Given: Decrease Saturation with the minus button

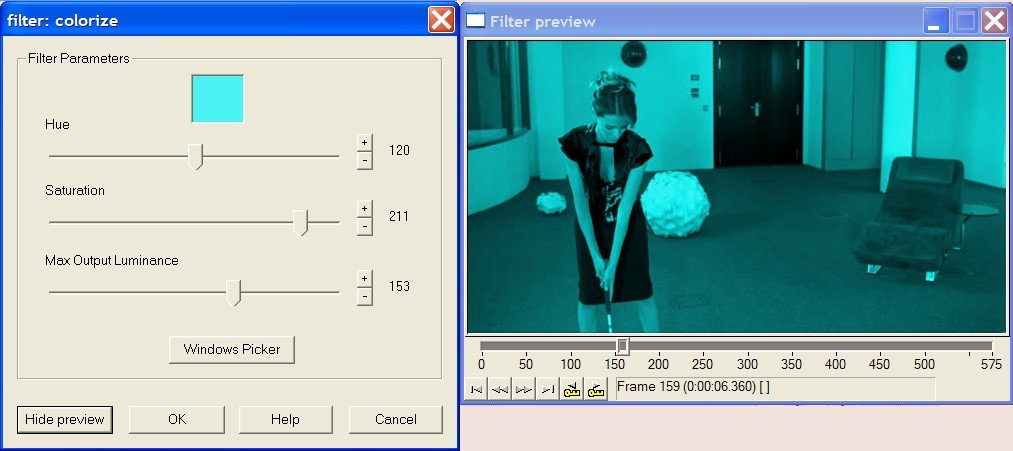Looking at the screenshot, I should click(x=364, y=226).
